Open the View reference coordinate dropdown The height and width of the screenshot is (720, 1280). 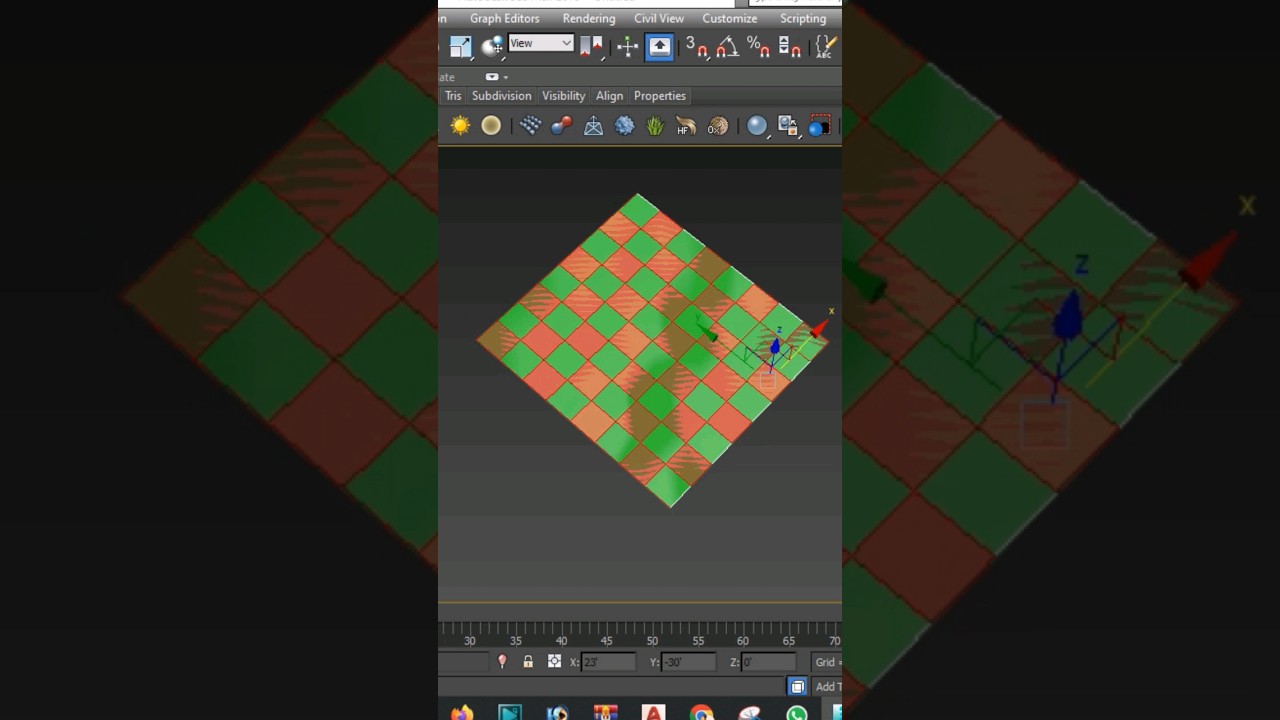click(x=541, y=43)
